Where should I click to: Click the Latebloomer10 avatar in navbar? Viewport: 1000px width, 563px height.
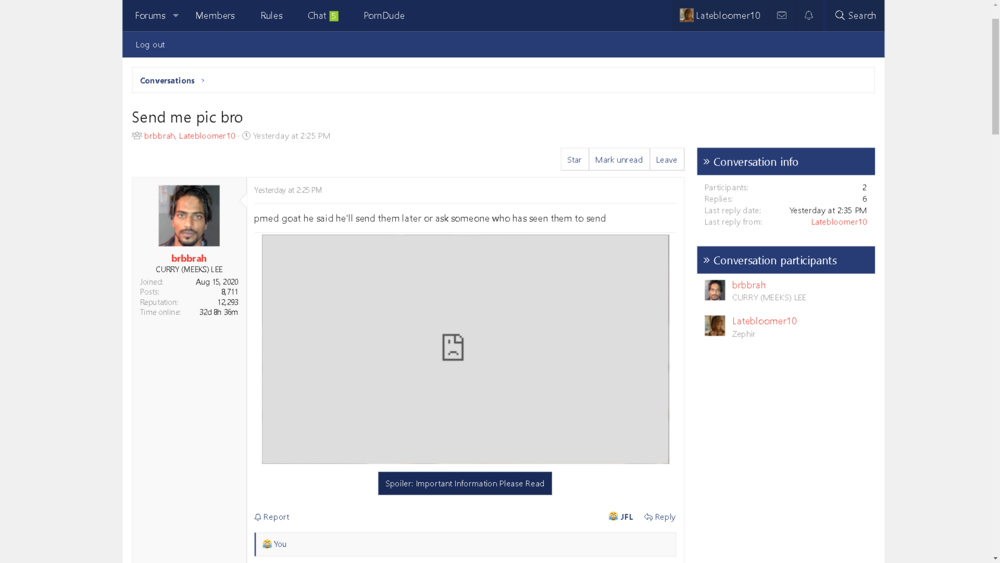coord(686,15)
